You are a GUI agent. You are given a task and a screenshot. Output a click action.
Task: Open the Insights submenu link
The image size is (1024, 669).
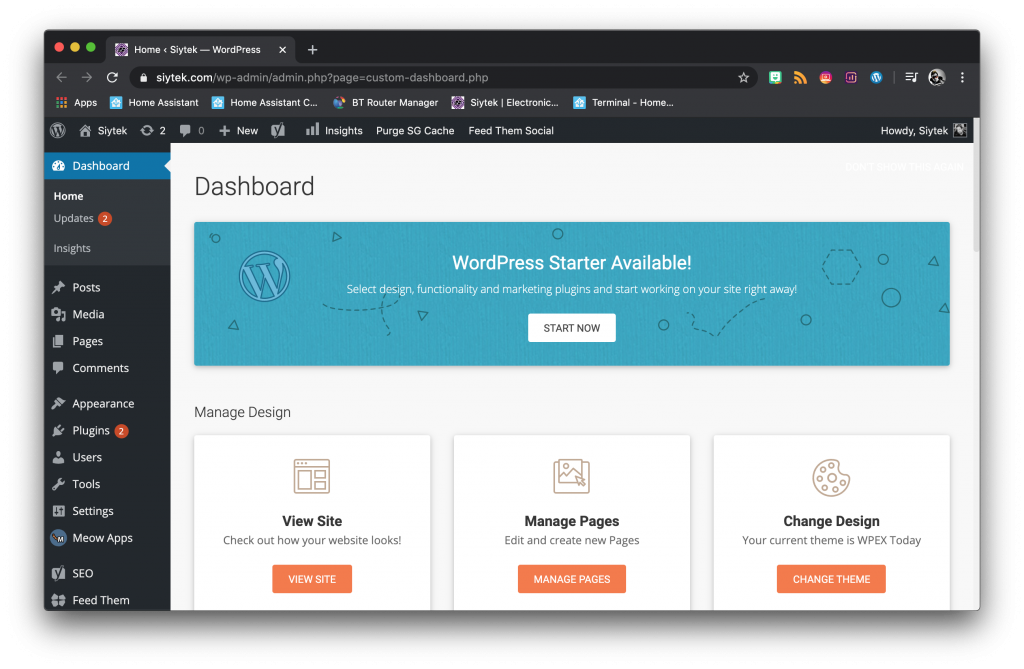coord(72,248)
